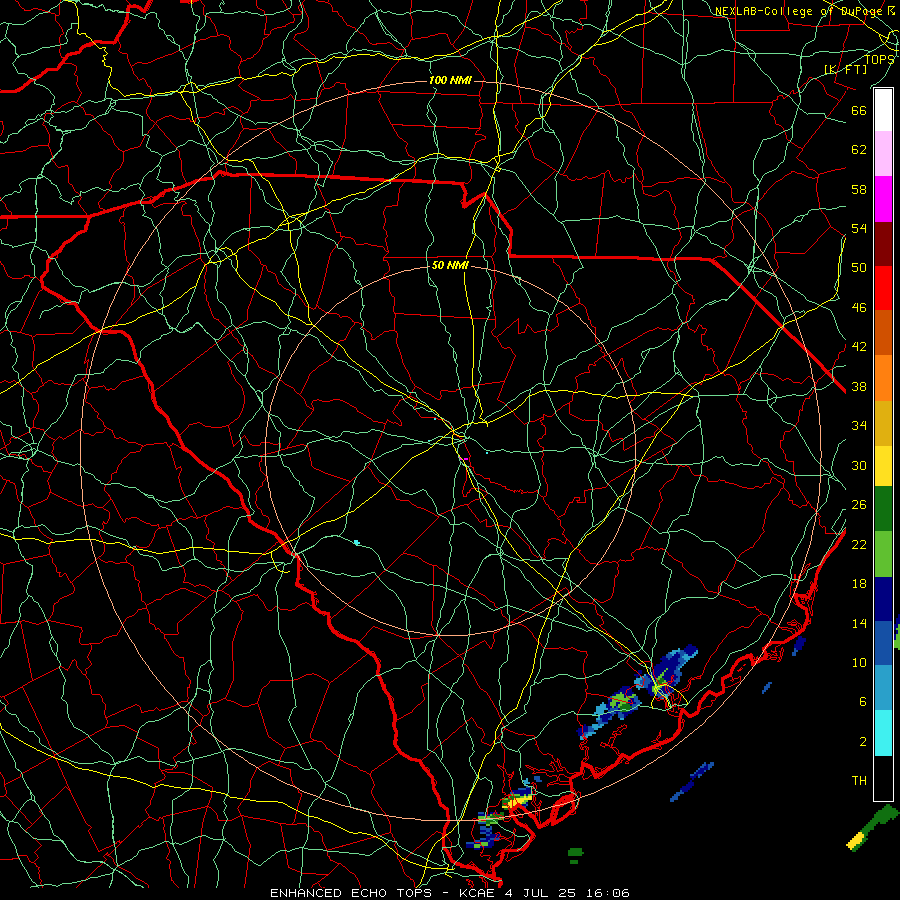This screenshot has width=900, height=900.
Task: Click the 62 legend value
Action: tap(859, 149)
